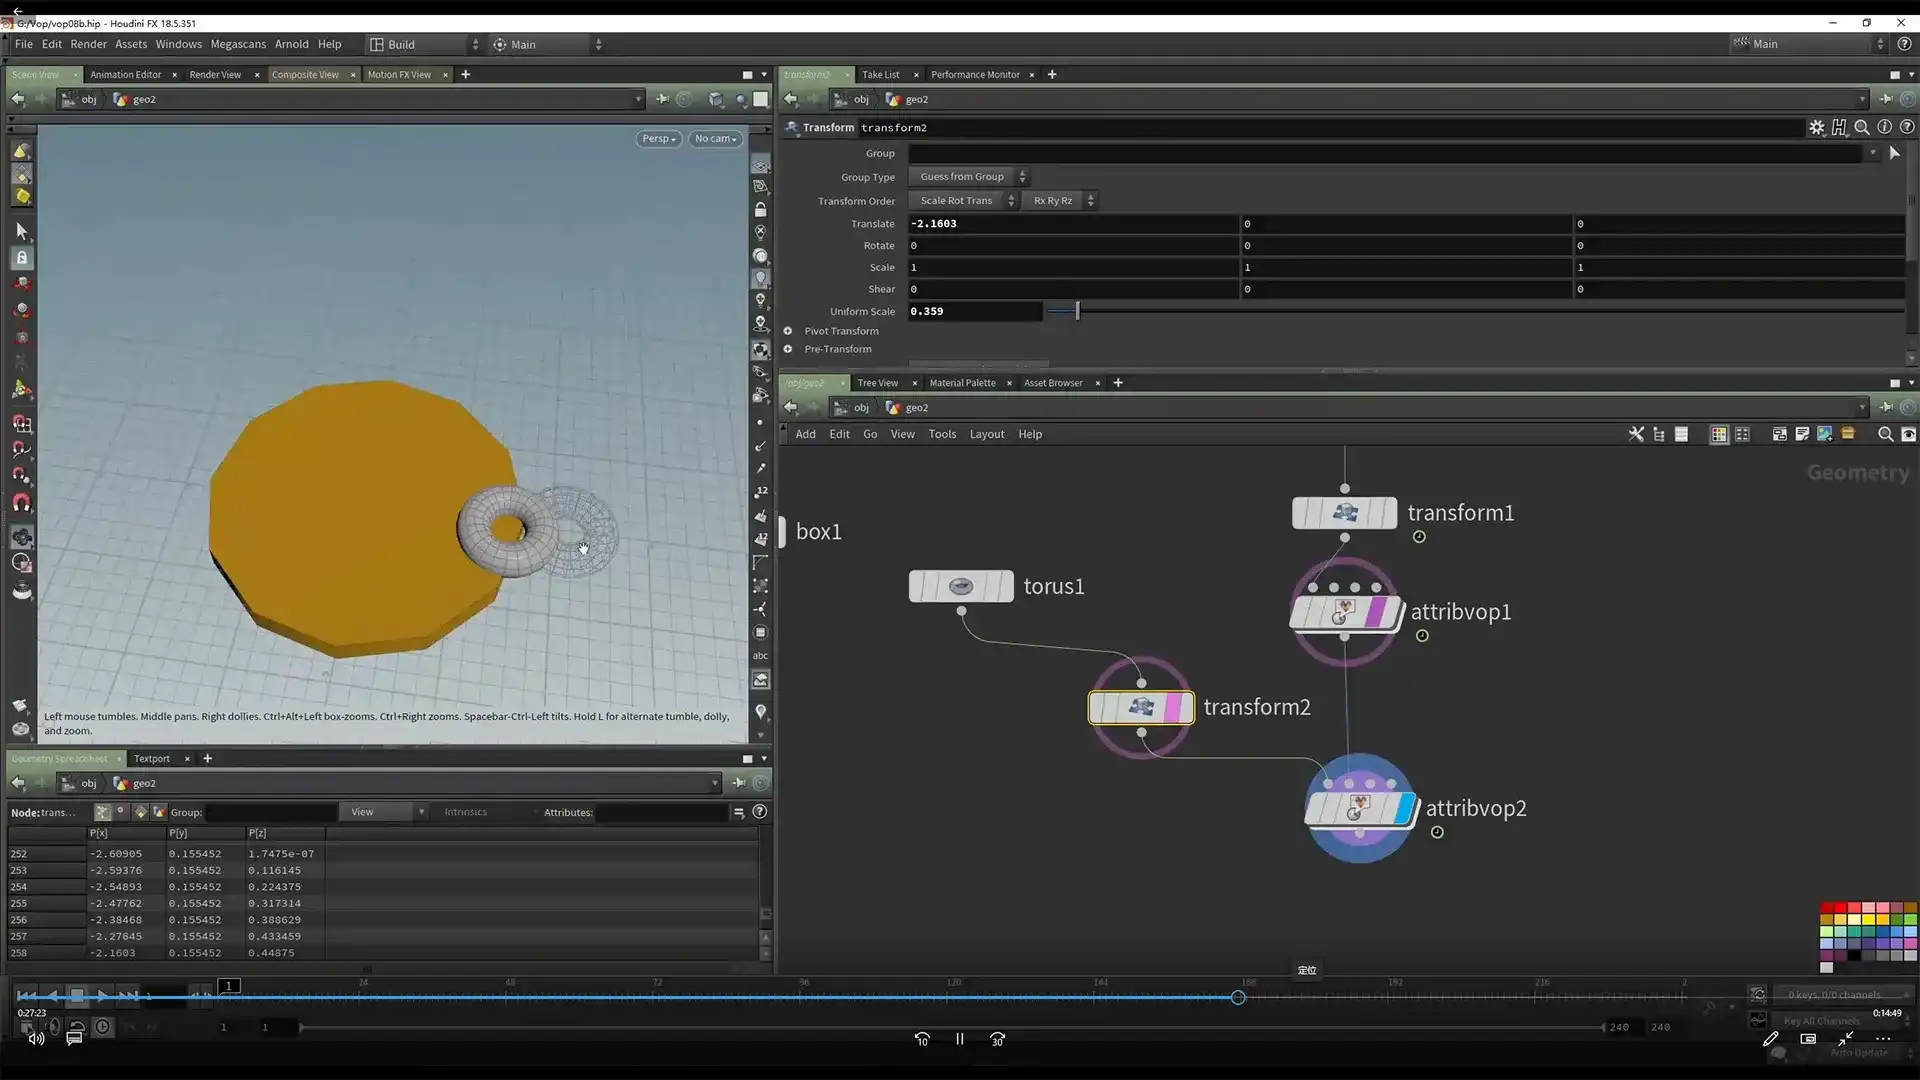The width and height of the screenshot is (1920, 1080).
Task: Open the Megascans menu
Action: (x=238, y=44)
